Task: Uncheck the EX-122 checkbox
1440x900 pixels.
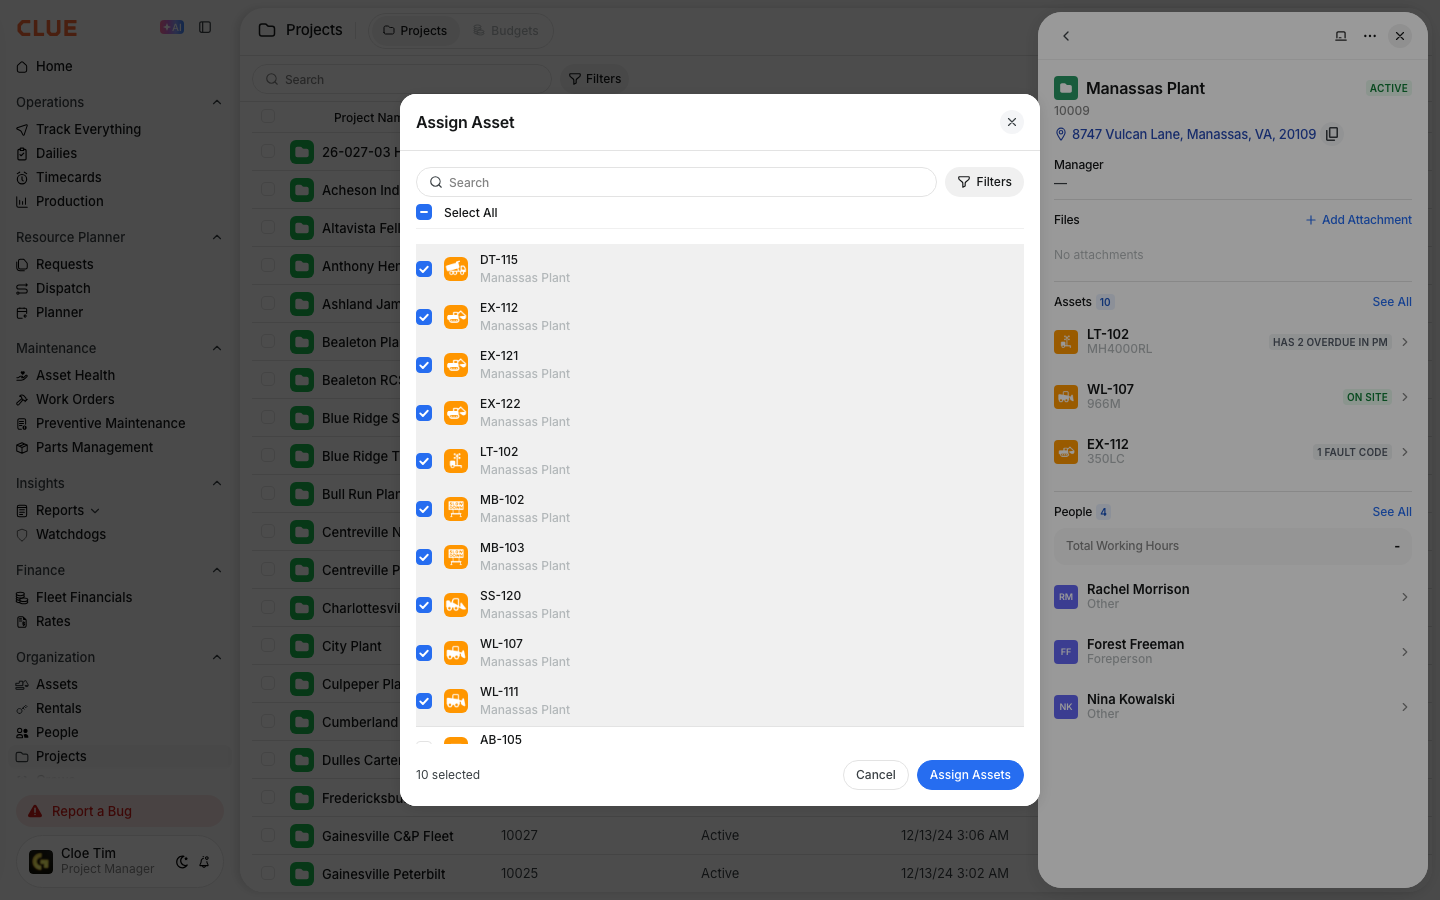Action: coord(424,413)
